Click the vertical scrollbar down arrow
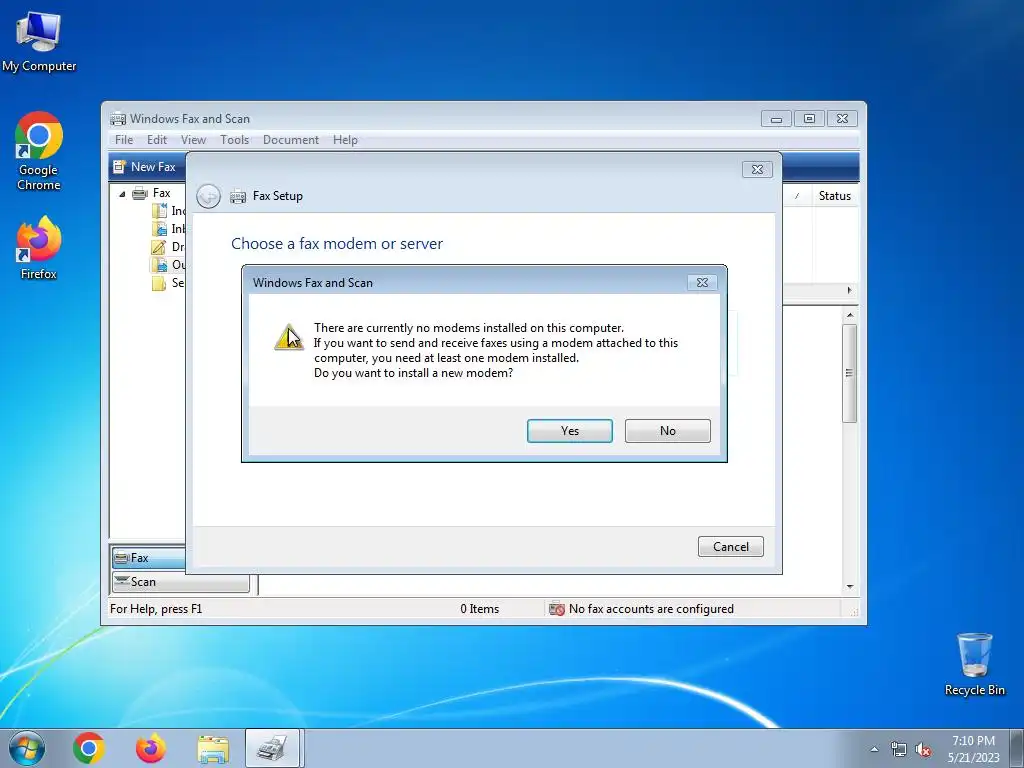This screenshot has height=768, width=1024. point(850,586)
